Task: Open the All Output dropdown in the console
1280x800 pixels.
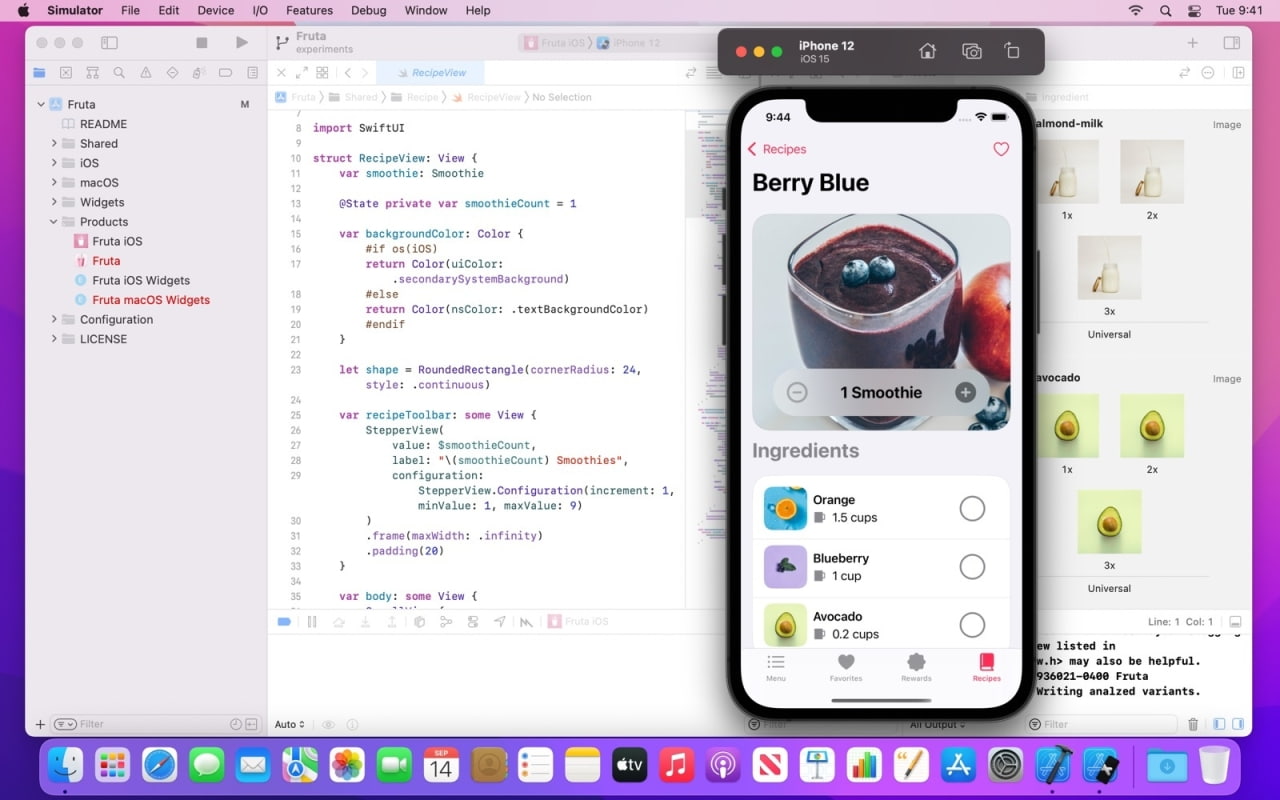Action: click(x=936, y=723)
